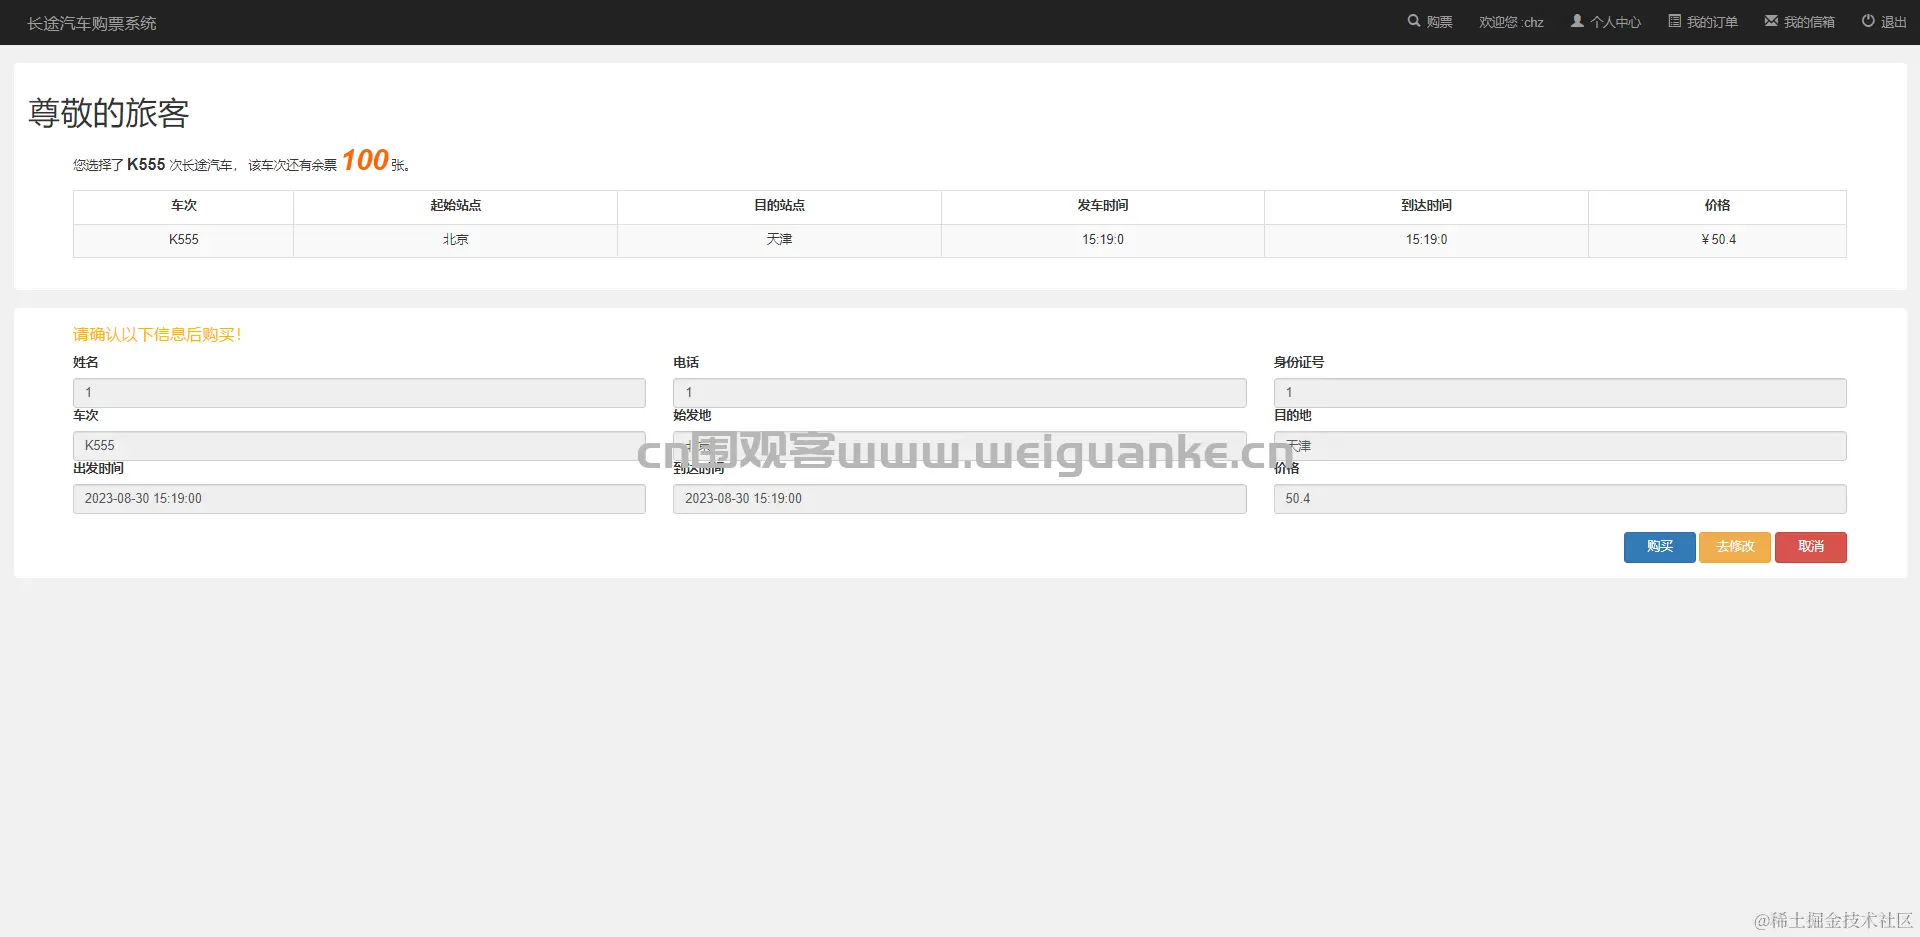Click the 电话 input field

(x=960, y=393)
